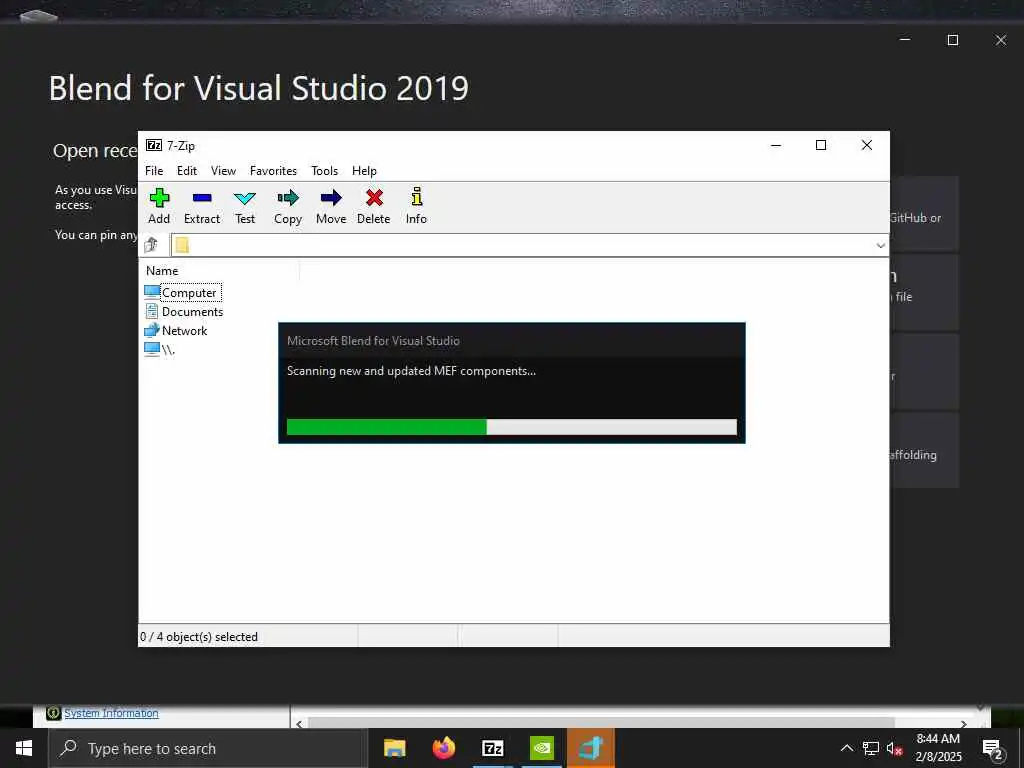Close the 7-Zip window
This screenshot has width=1024, height=768.
(x=867, y=145)
